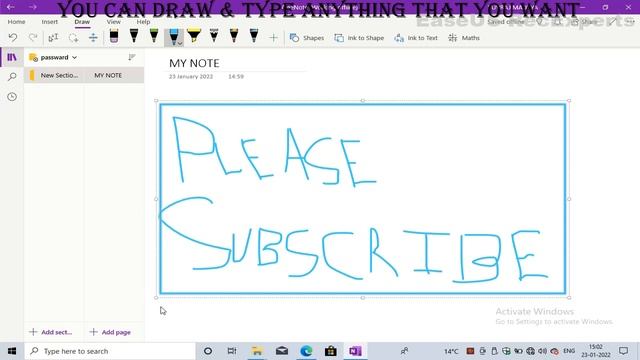Switch to the Home tab

(16, 22)
